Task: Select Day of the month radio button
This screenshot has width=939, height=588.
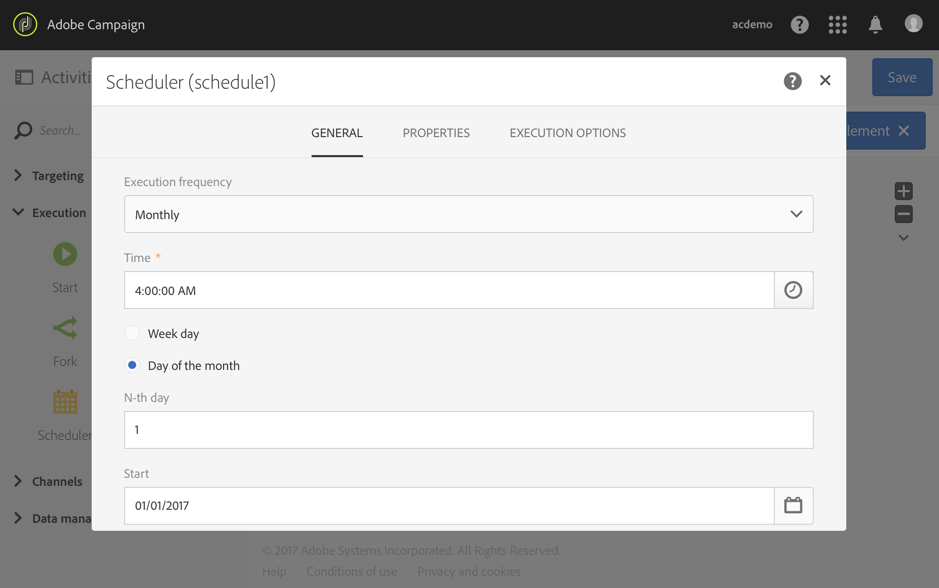Action: click(132, 365)
